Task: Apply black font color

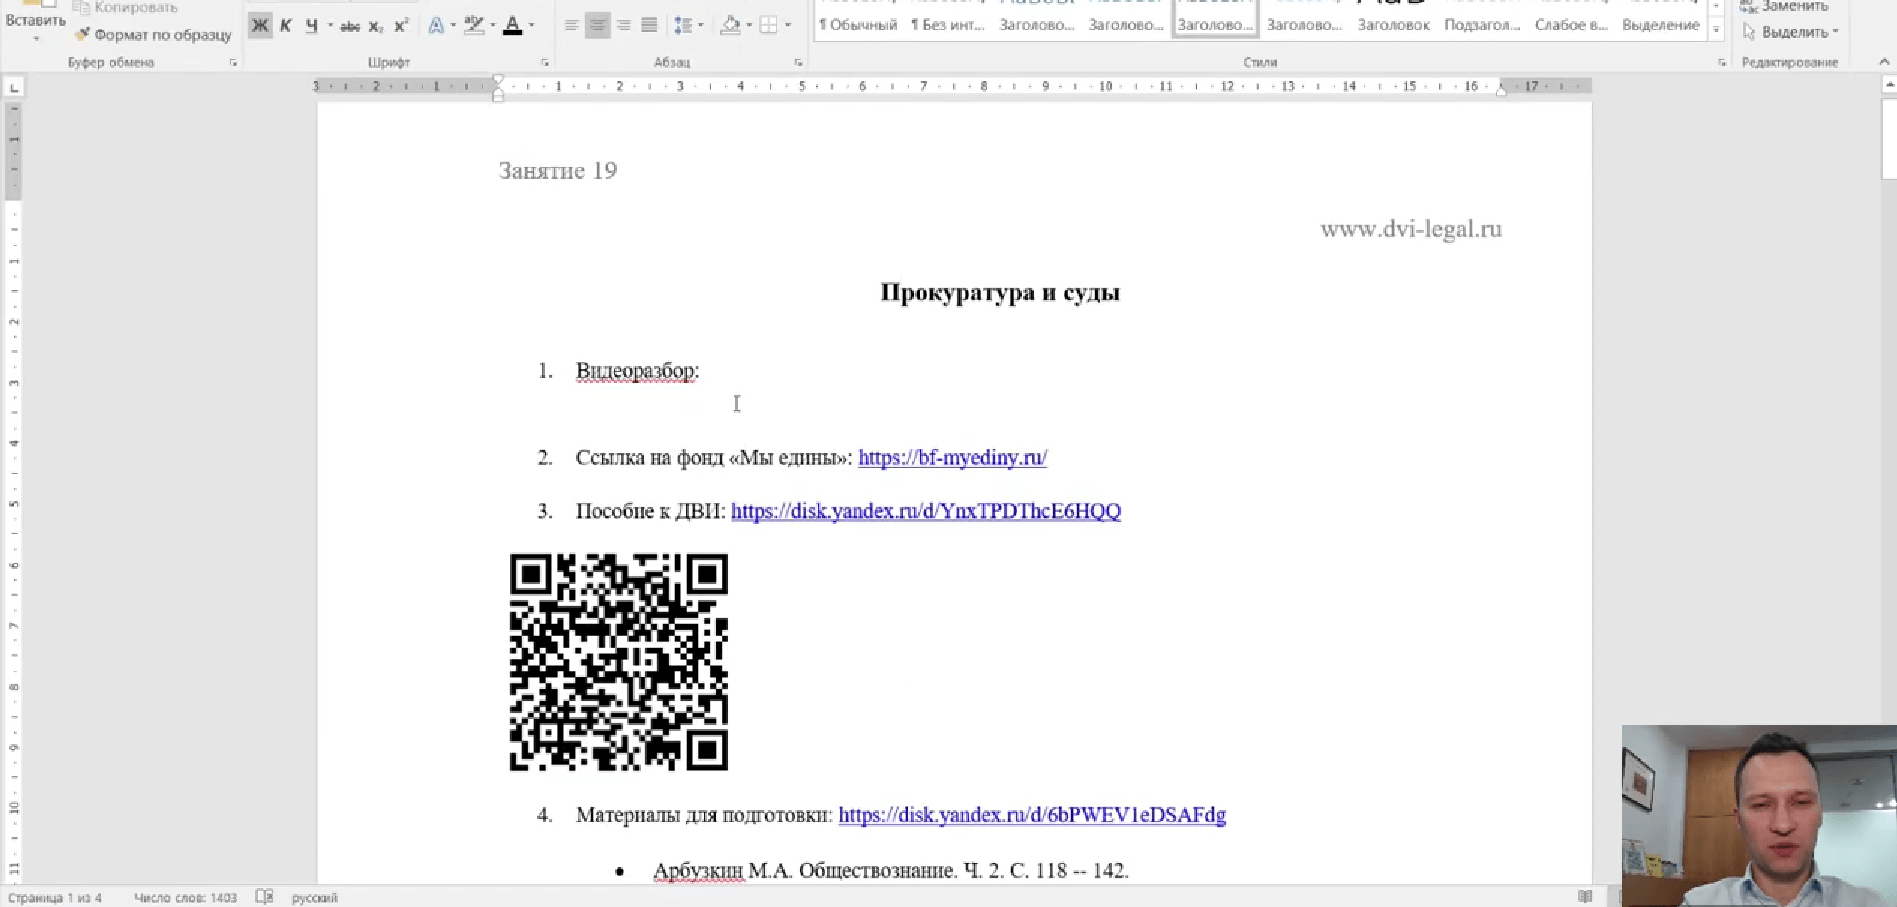Action: pos(513,26)
